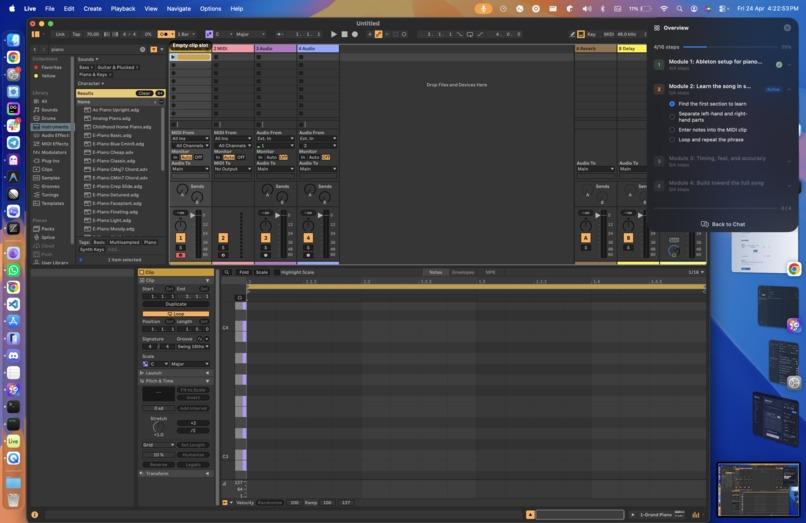Click the magnifier icon in the clip editor

(x=227, y=272)
